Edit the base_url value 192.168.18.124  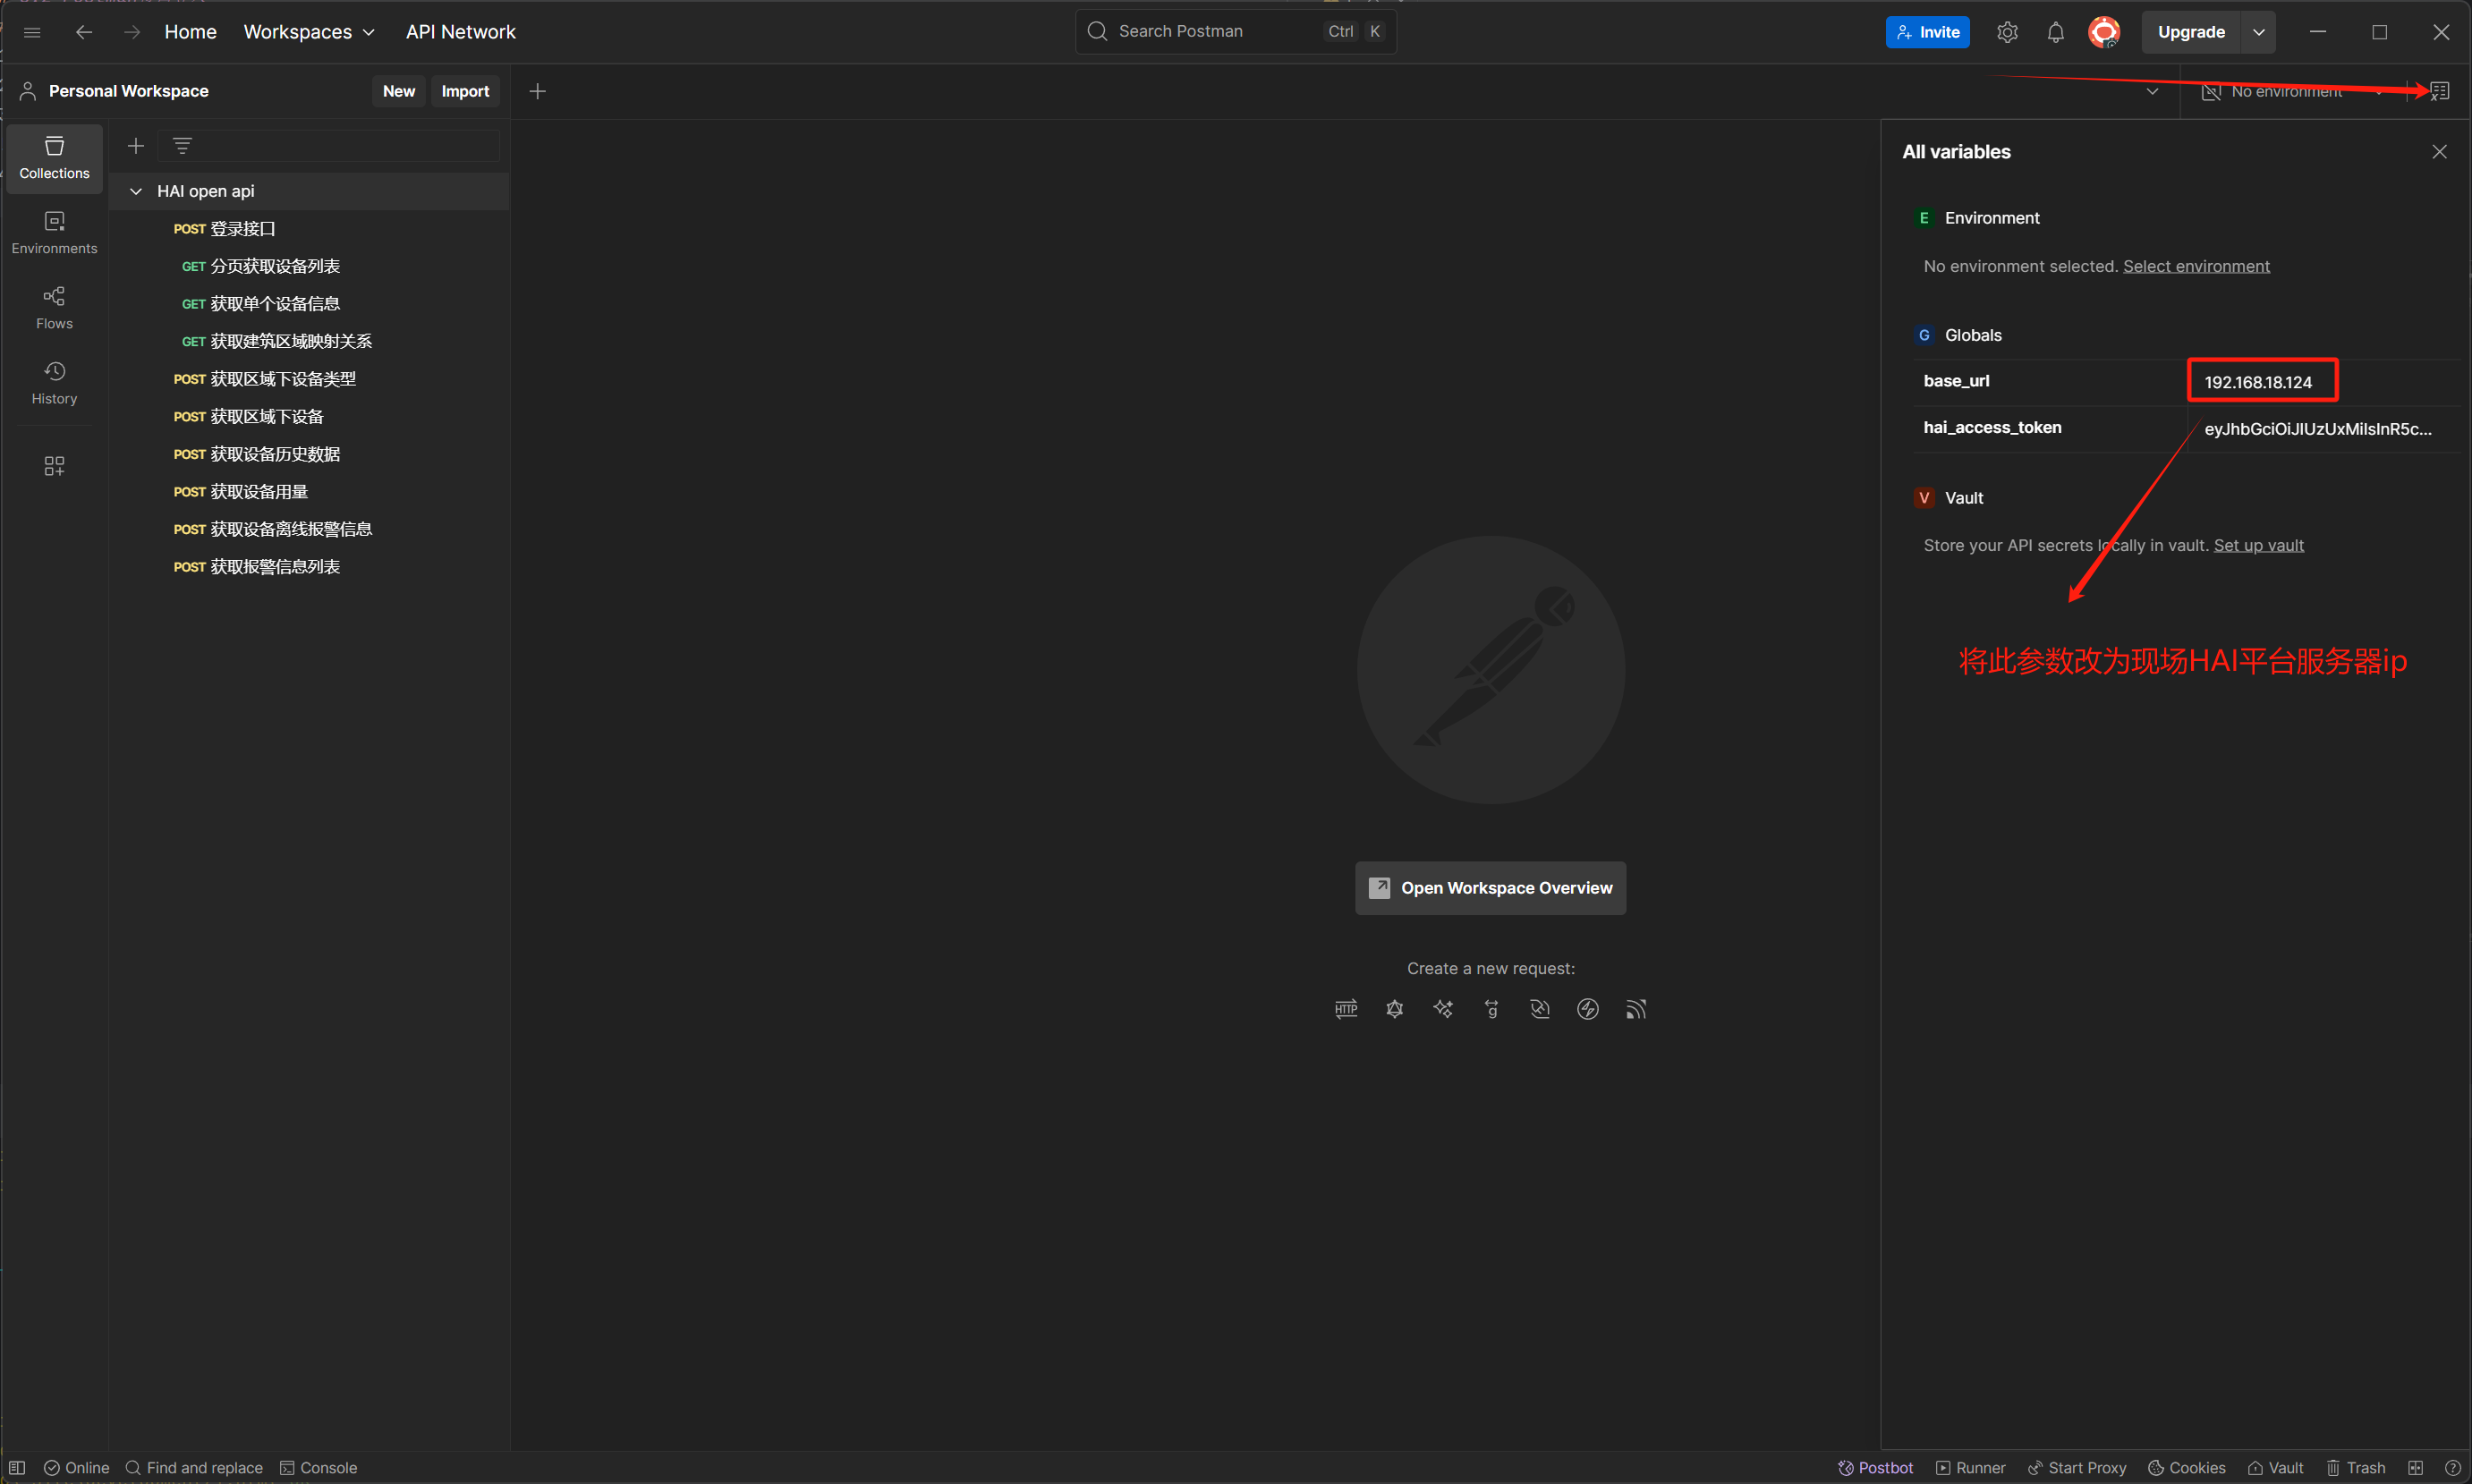(x=2261, y=382)
